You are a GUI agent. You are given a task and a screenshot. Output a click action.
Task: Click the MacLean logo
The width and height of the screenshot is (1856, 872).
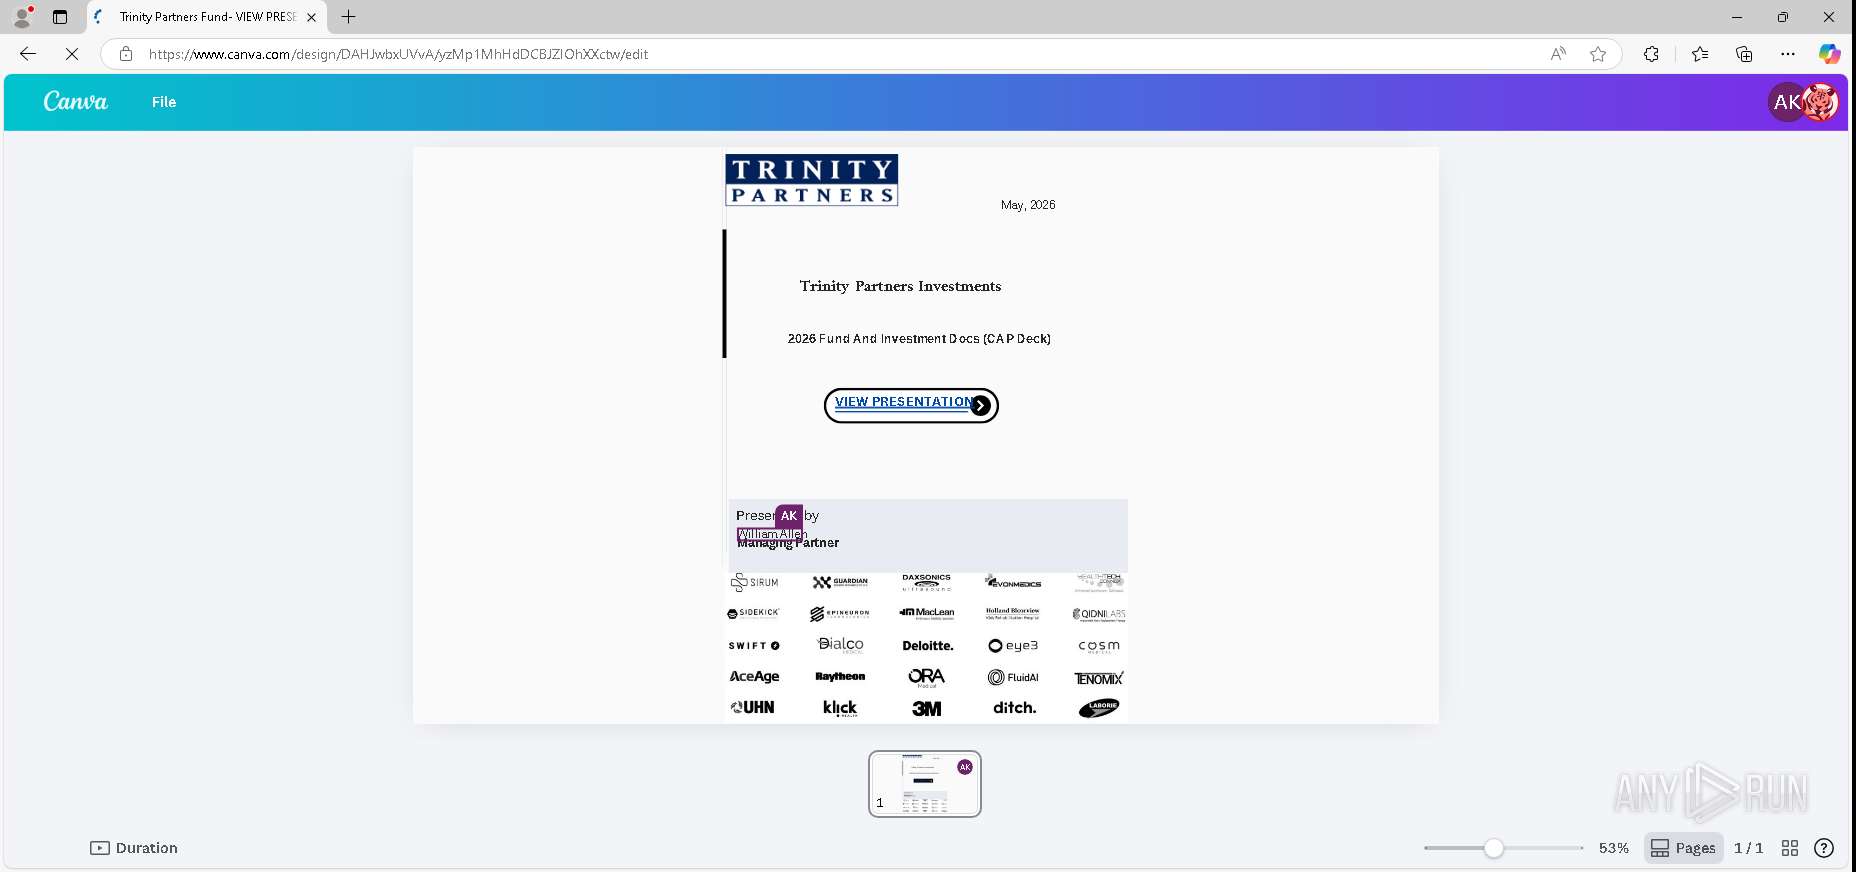point(927,613)
